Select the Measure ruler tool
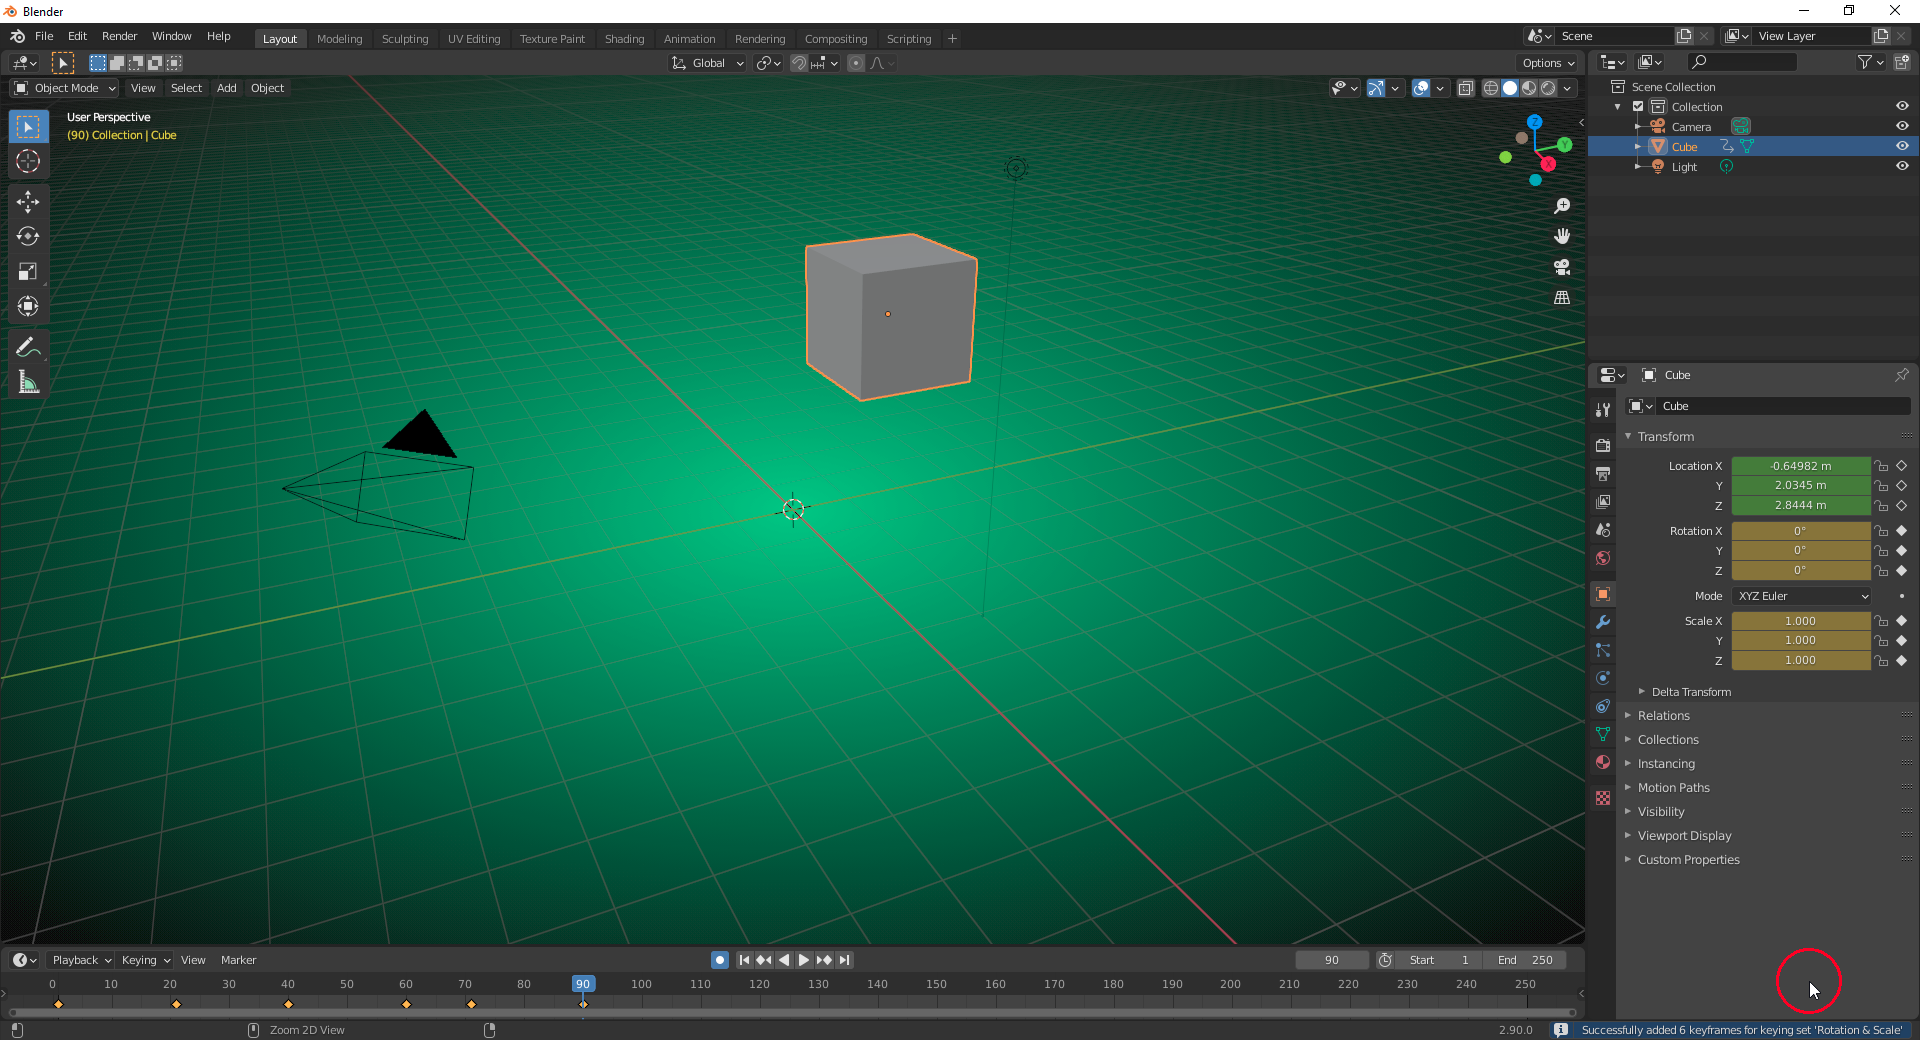The height and width of the screenshot is (1040, 1920). click(x=28, y=382)
